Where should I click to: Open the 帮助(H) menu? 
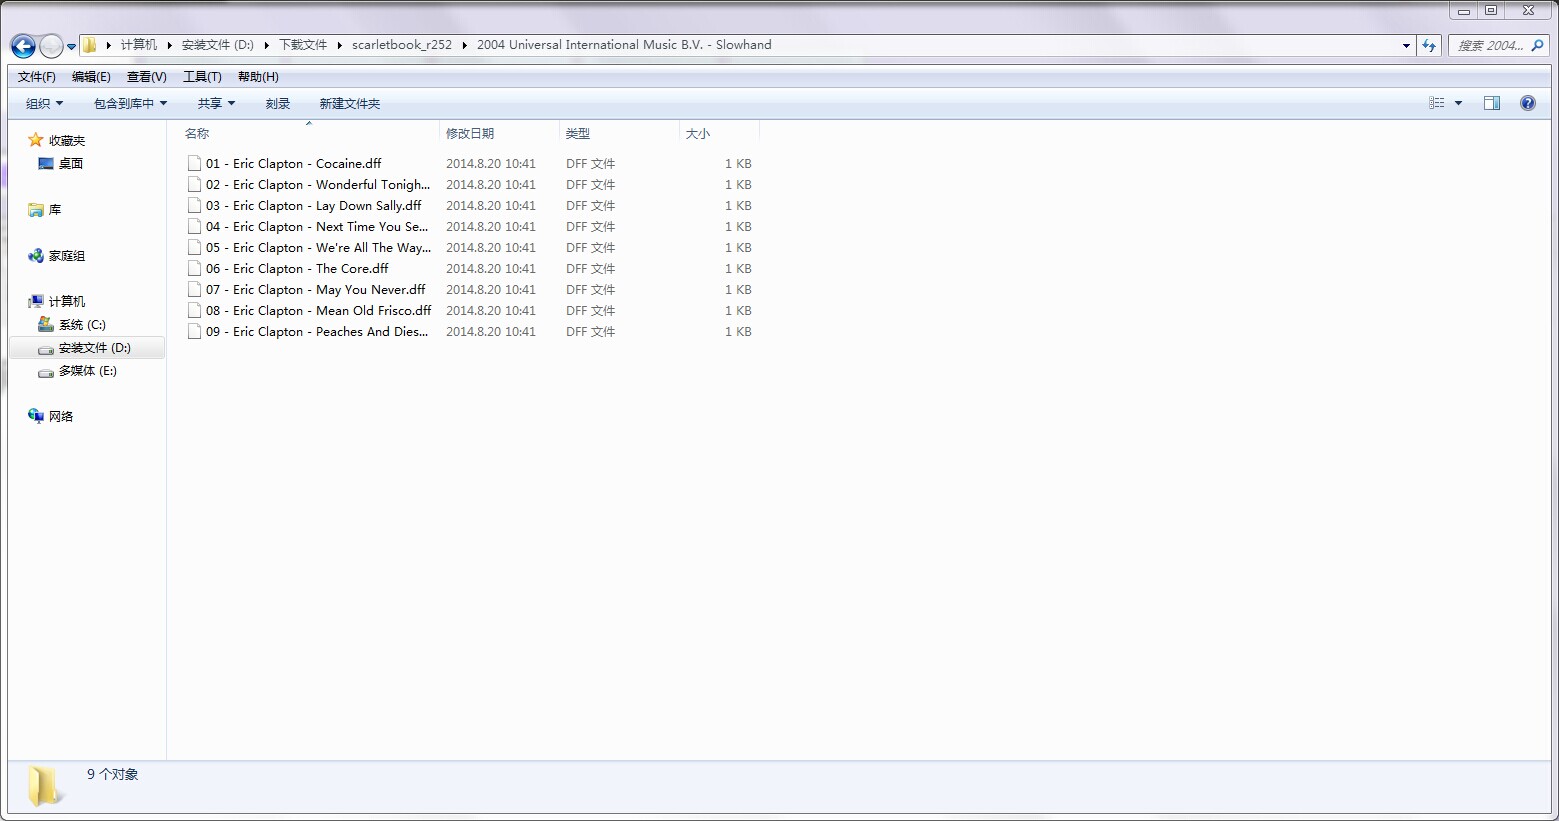click(258, 77)
